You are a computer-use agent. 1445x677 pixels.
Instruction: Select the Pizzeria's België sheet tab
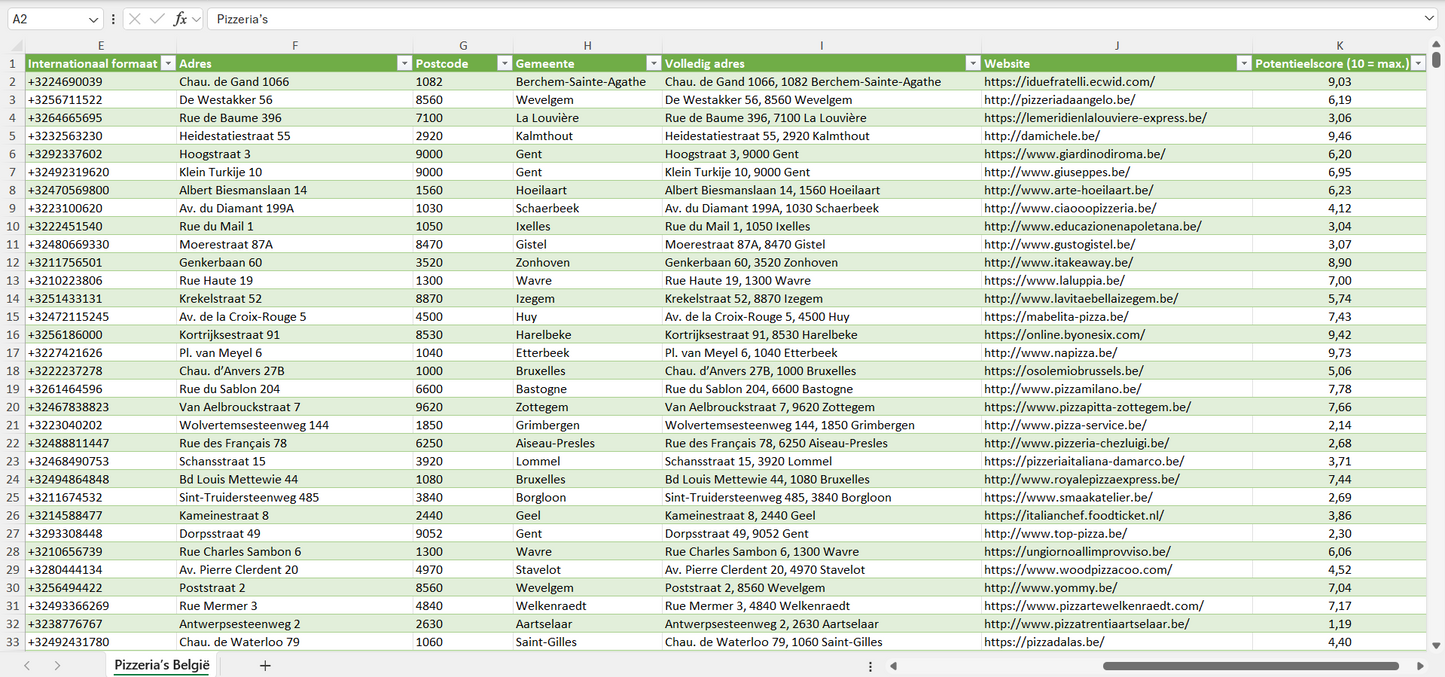coord(162,665)
